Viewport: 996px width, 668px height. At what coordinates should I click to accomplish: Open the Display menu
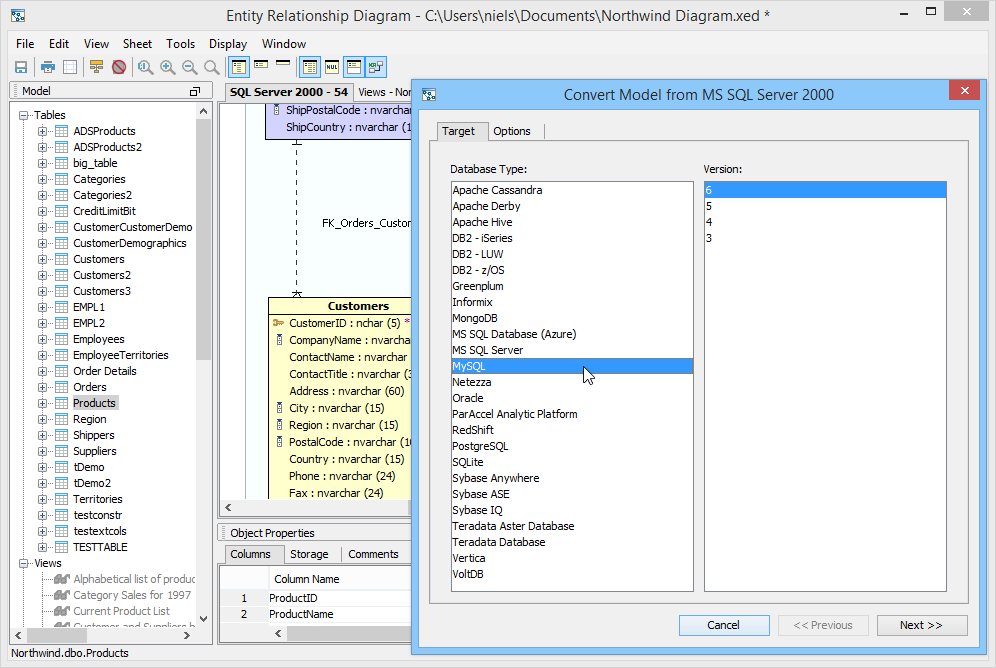pos(228,44)
